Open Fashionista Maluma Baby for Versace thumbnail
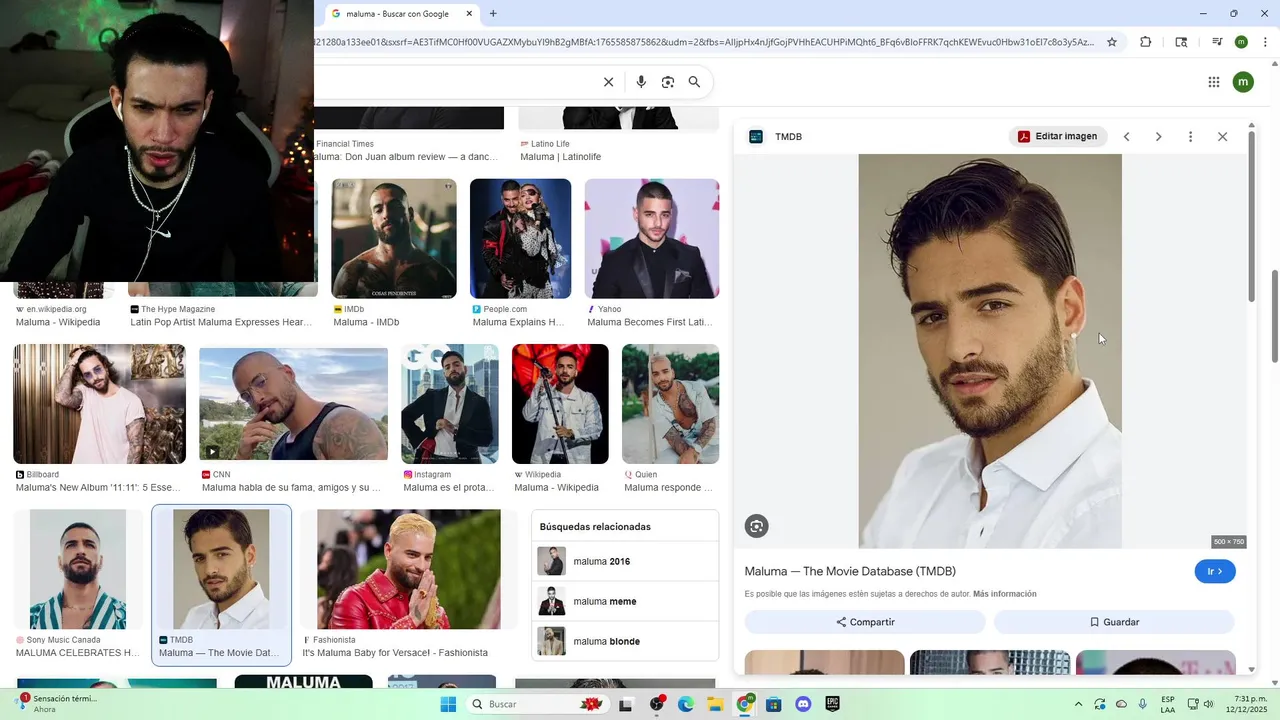The width and height of the screenshot is (1280, 720). click(x=408, y=569)
